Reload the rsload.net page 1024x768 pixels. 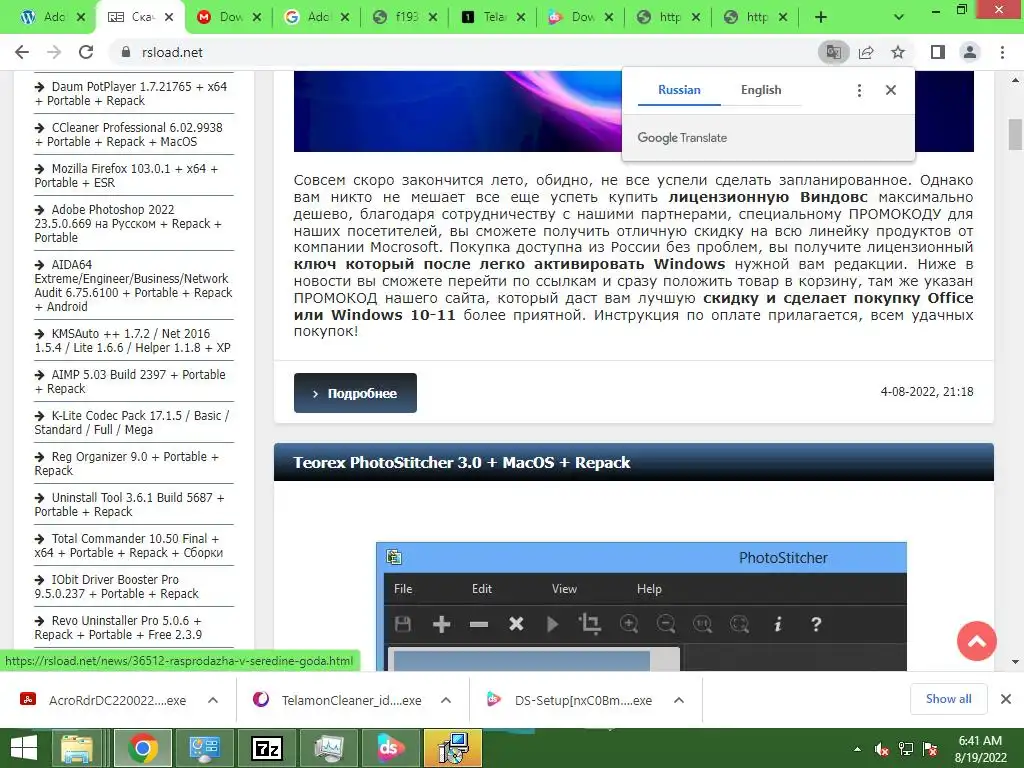click(x=86, y=52)
